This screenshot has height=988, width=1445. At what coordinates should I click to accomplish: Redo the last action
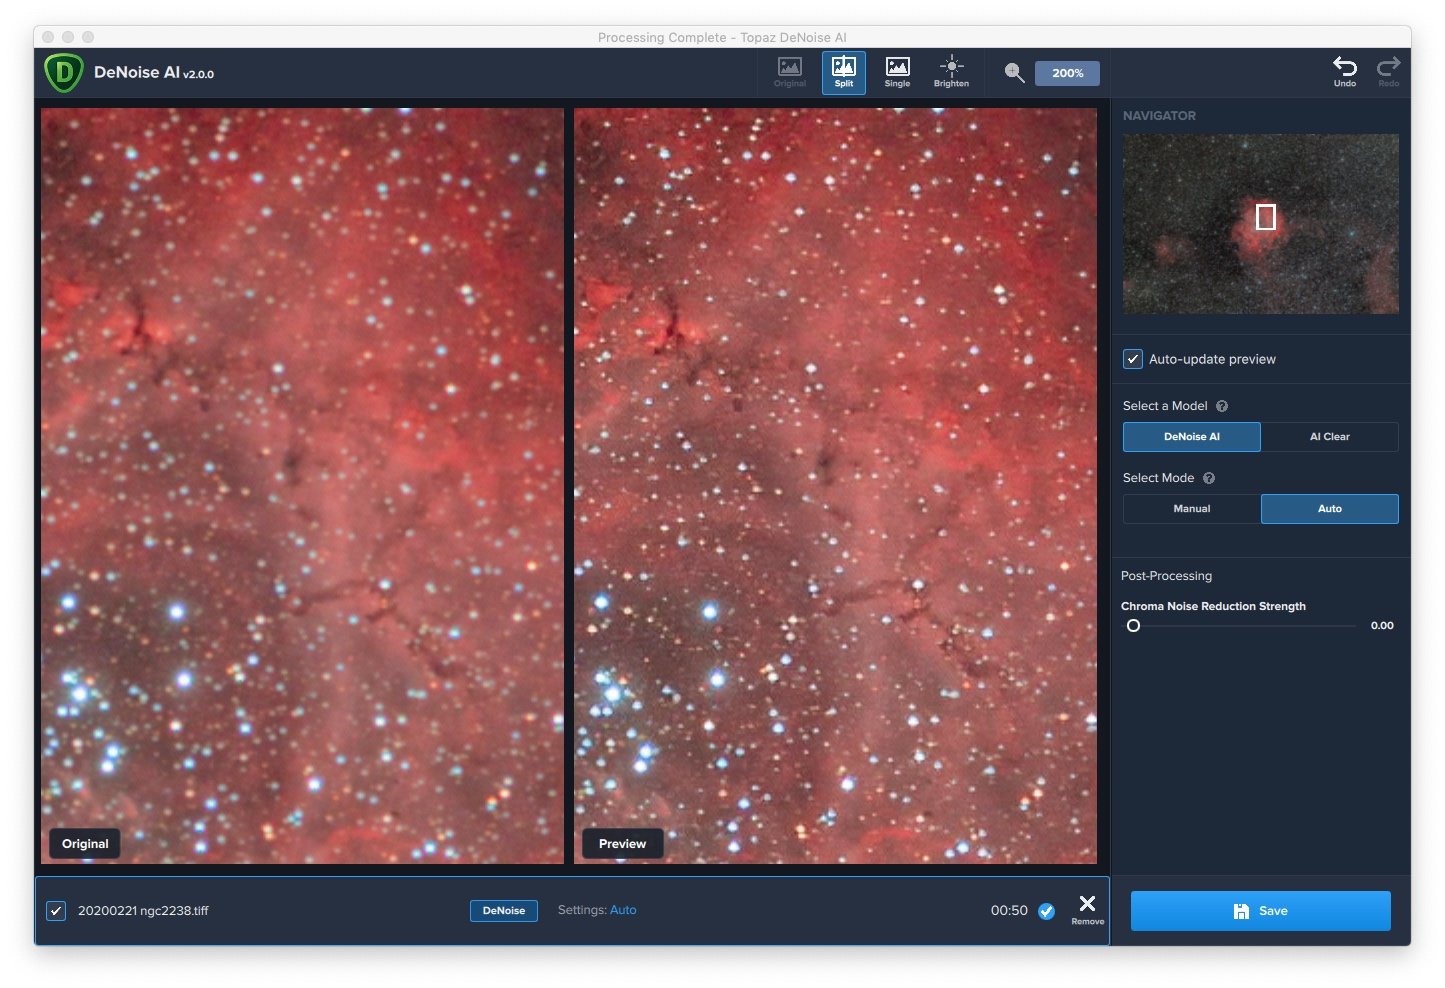point(1389,72)
